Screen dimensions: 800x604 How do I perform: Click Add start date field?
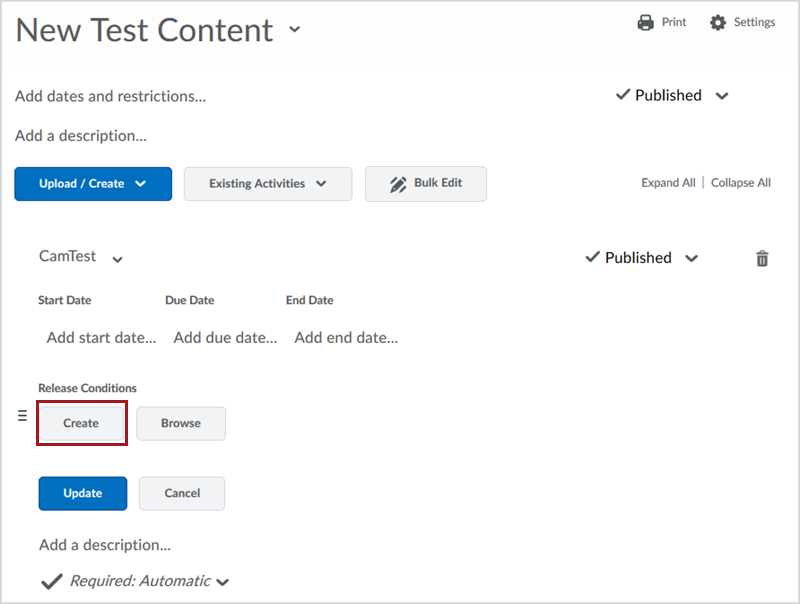[101, 337]
